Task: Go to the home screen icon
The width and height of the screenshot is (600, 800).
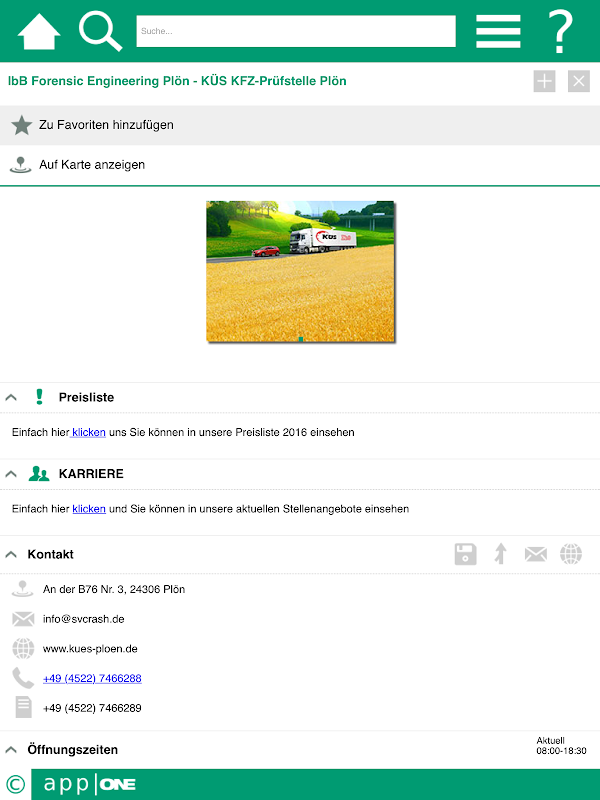Action: [x=39, y=32]
